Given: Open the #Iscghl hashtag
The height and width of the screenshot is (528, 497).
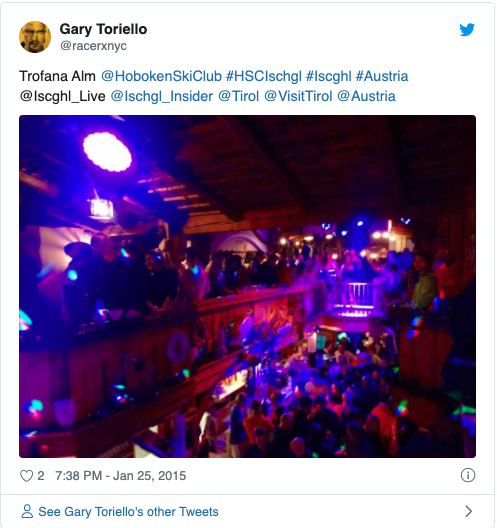Looking at the screenshot, I should click(329, 76).
